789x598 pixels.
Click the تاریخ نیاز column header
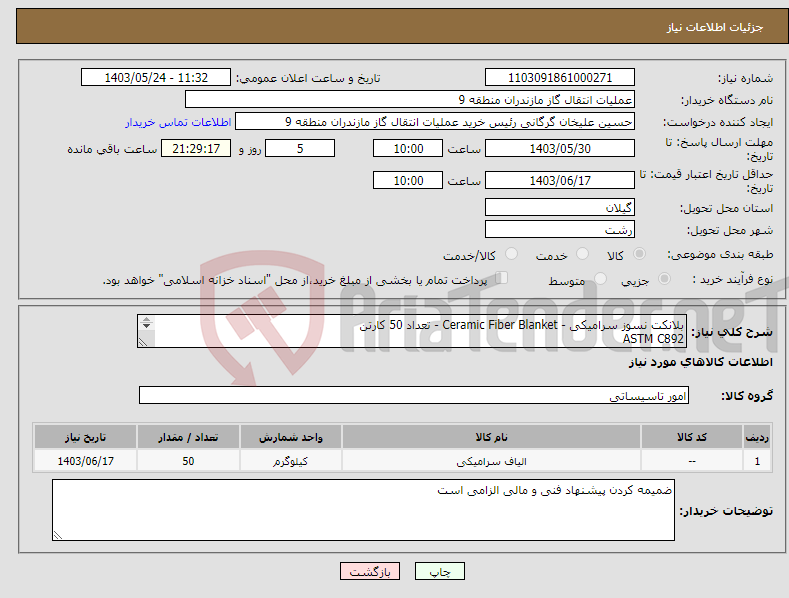coord(86,437)
